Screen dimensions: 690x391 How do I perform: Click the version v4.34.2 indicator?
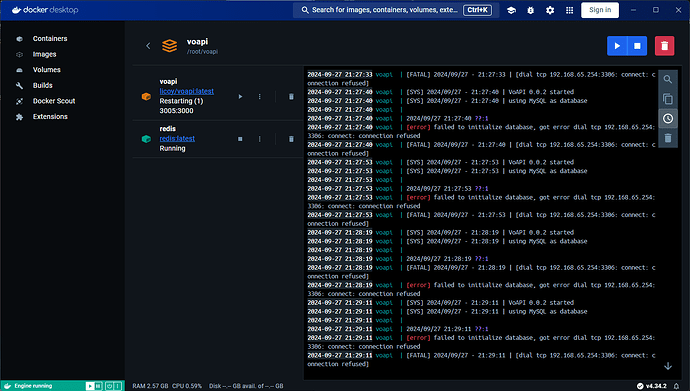tap(652, 386)
